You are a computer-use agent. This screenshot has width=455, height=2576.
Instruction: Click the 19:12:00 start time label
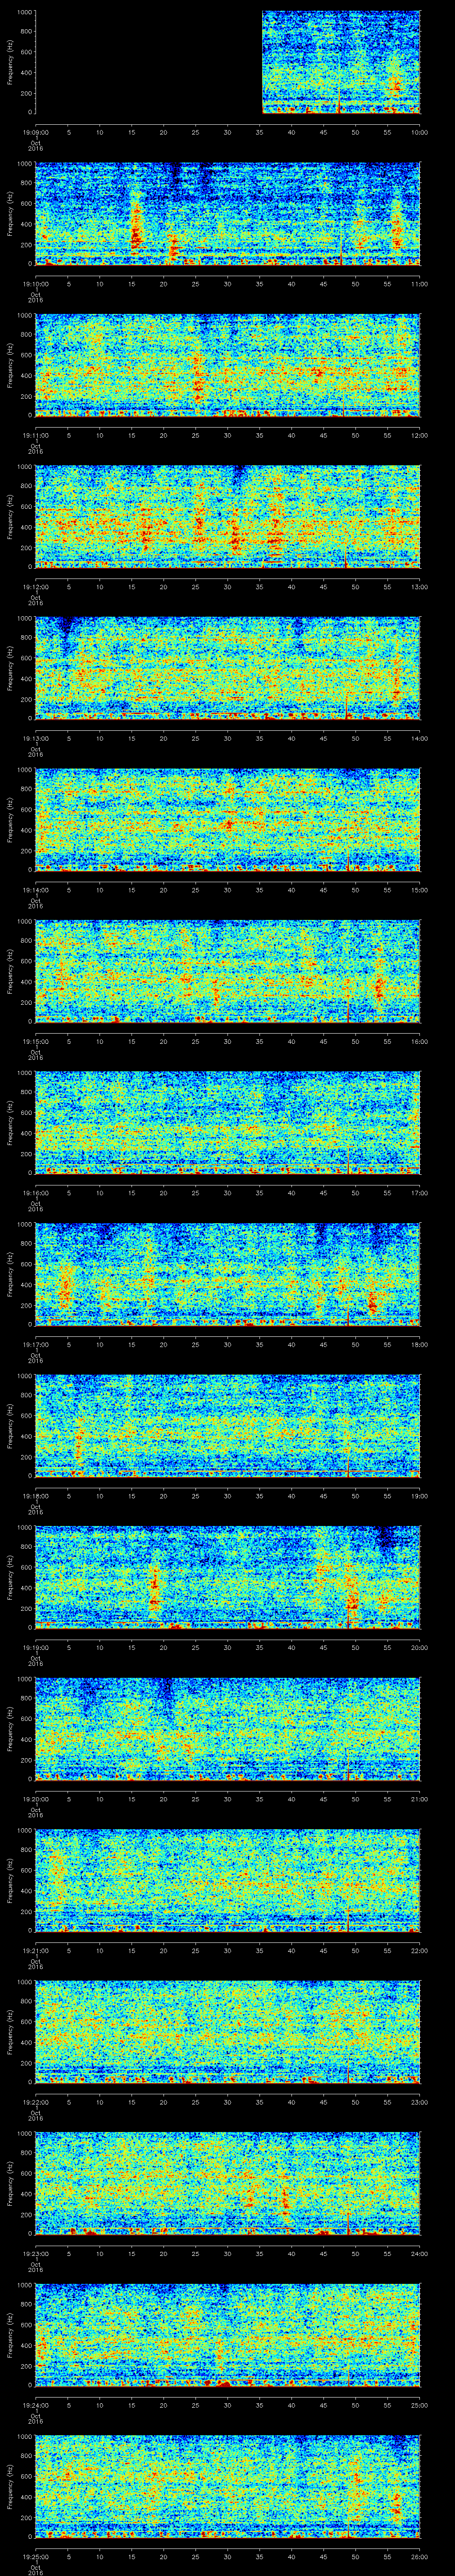pyautogui.click(x=35, y=587)
